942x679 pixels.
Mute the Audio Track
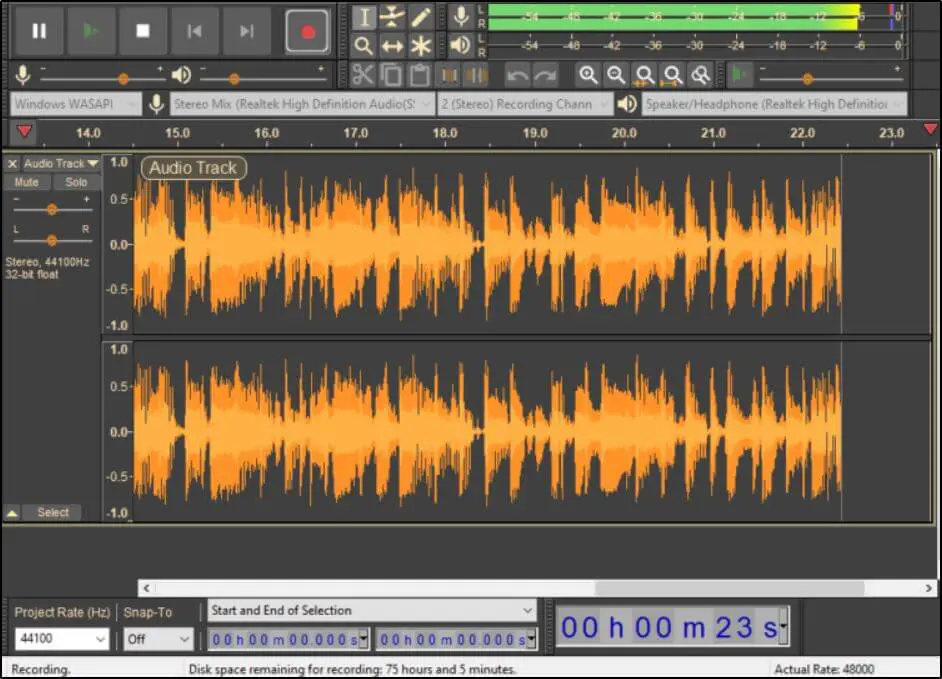27,182
